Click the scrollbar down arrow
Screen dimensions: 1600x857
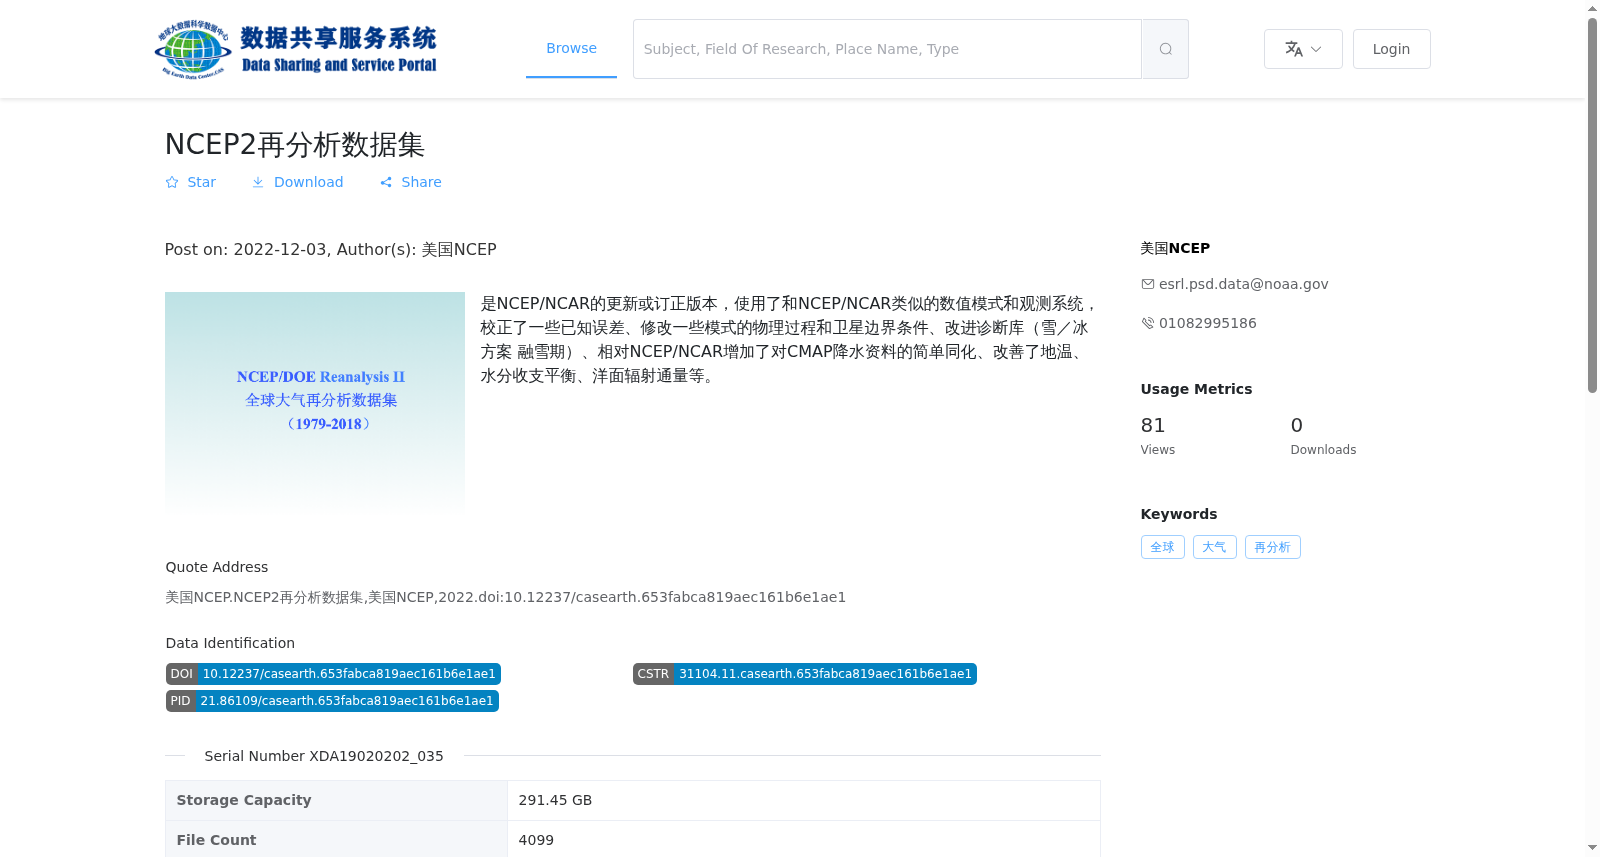point(1592,848)
